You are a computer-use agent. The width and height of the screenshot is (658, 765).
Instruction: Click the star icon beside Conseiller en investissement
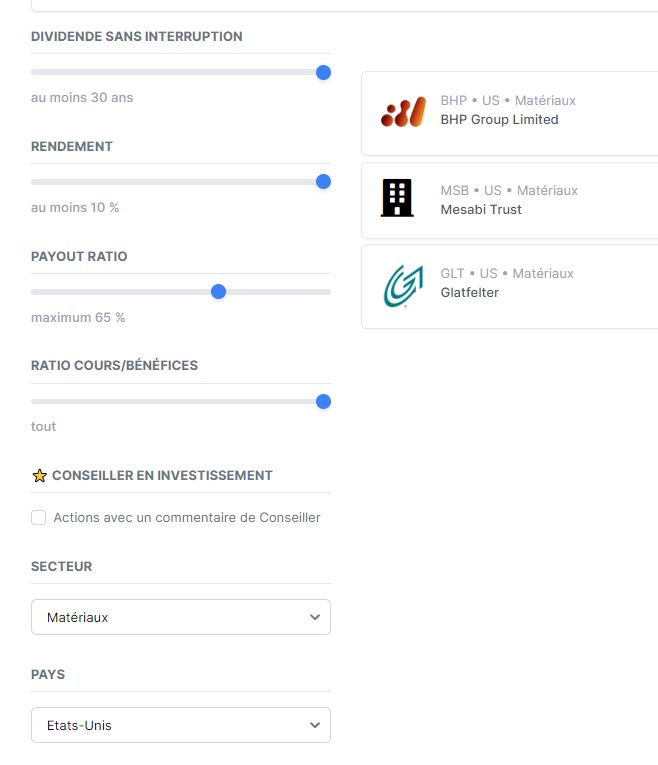[40, 476]
